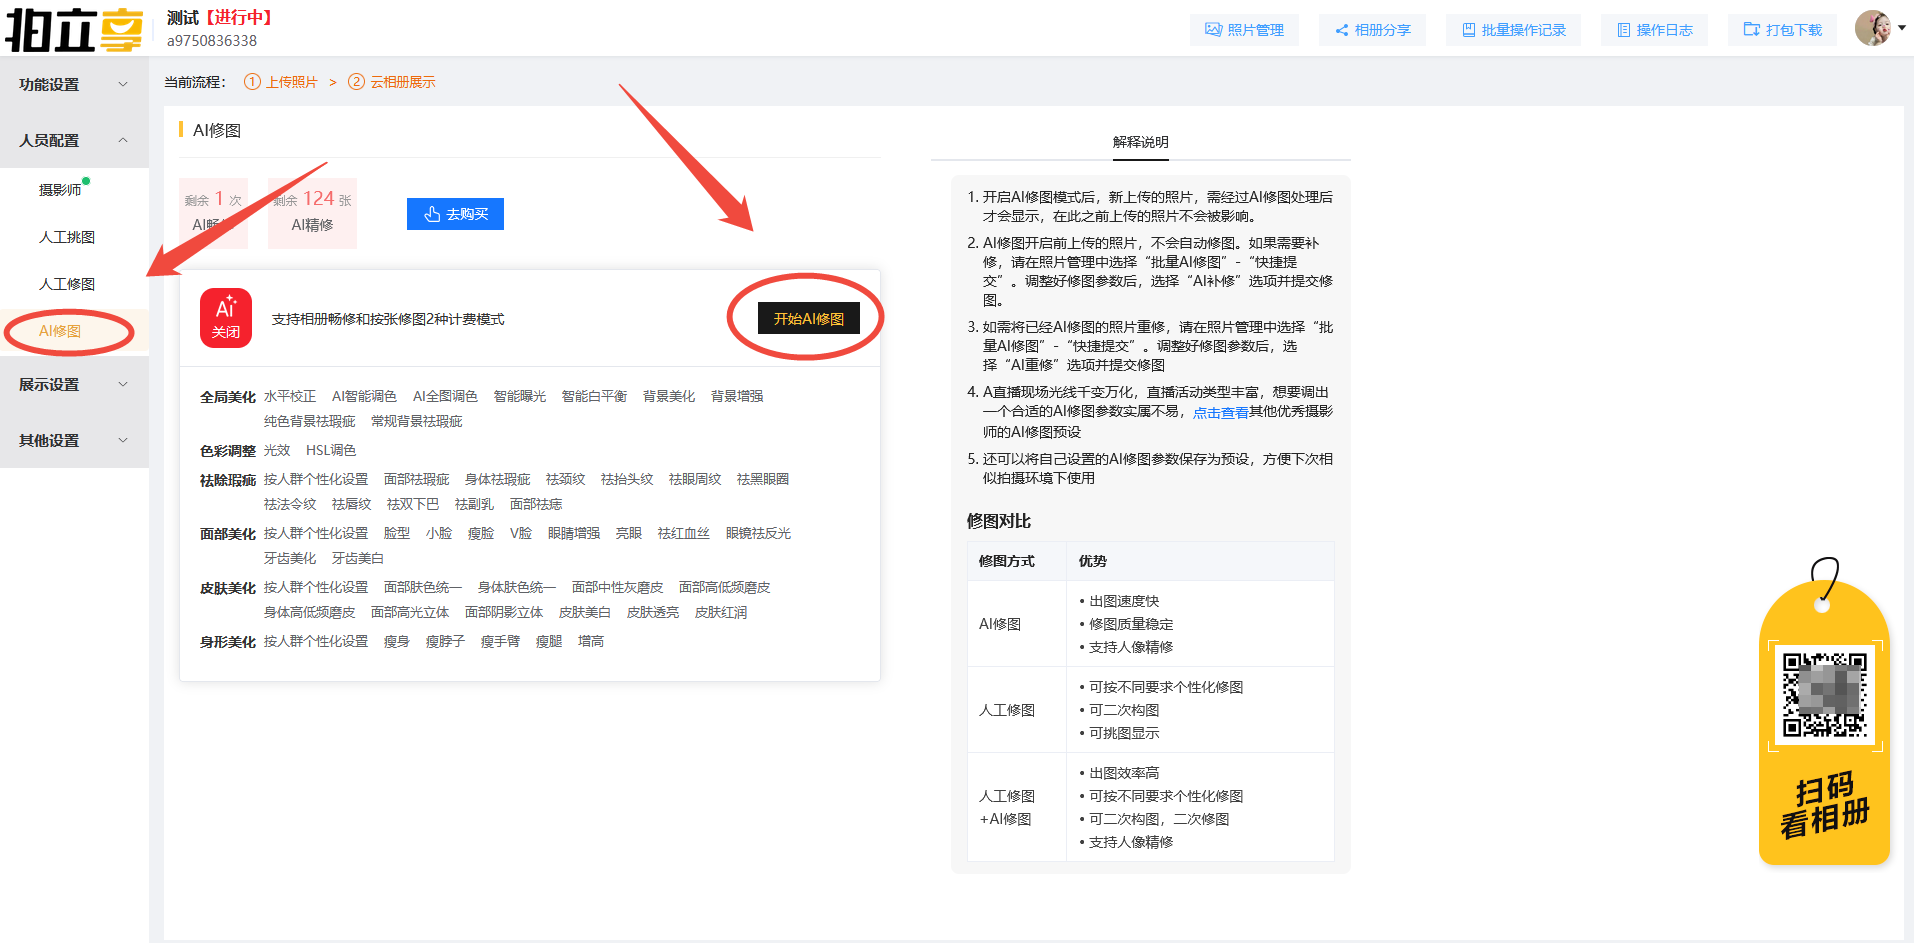The width and height of the screenshot is (1914, 943).
Task: Collapse the 人员配置 sidebar section
Action: (x=74, y=141)
